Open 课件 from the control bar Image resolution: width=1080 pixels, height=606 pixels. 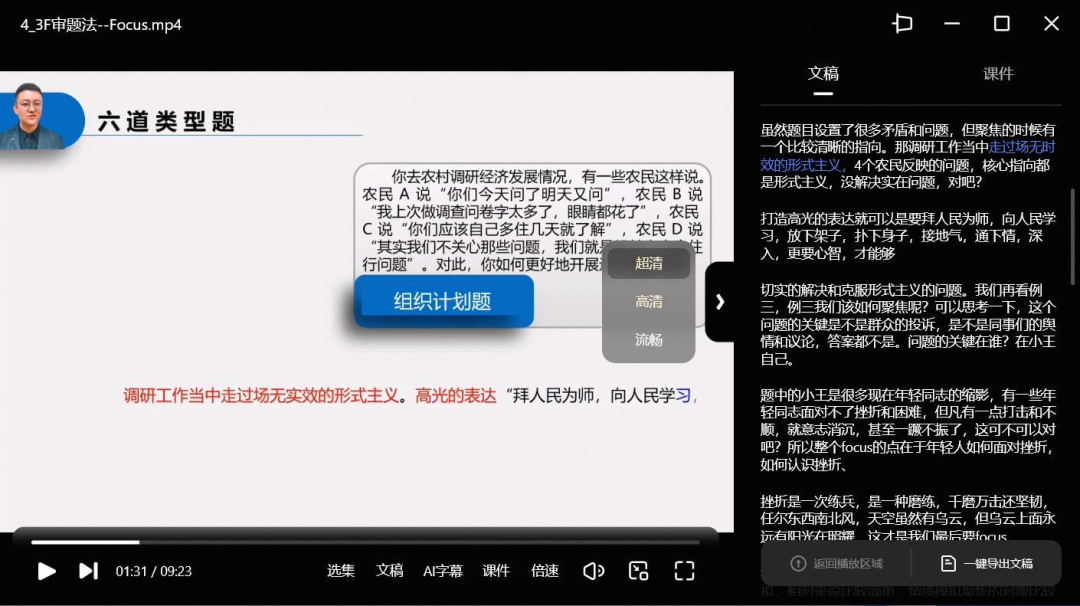pos(496,571)
